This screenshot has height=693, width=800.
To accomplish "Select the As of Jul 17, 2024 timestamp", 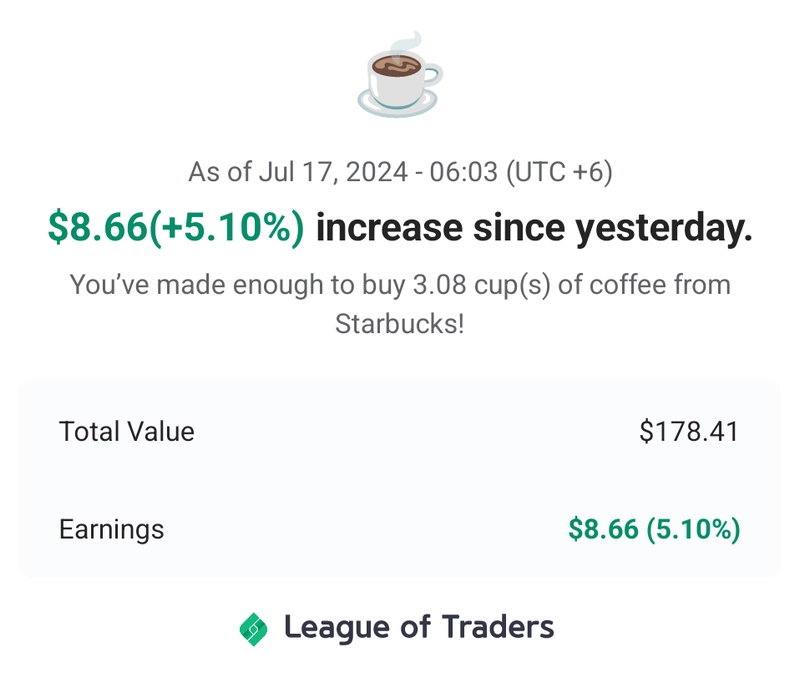I will [x=400, y=171].
